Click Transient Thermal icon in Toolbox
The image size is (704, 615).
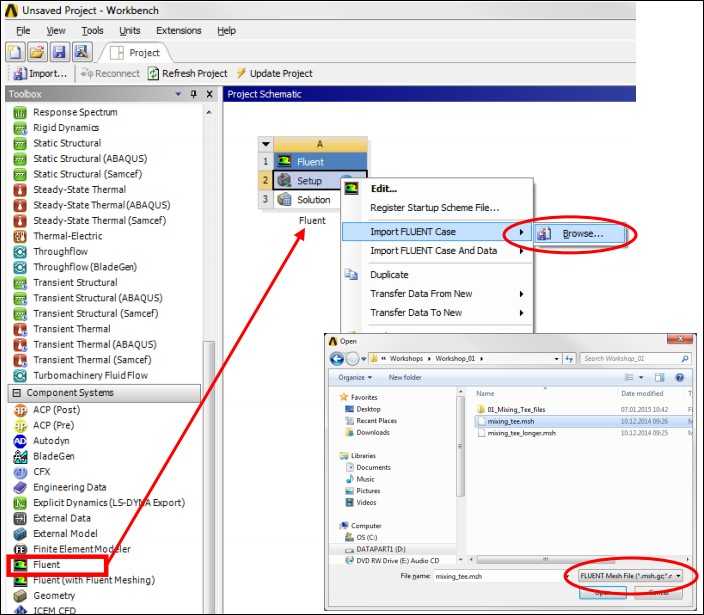point(20,329)
